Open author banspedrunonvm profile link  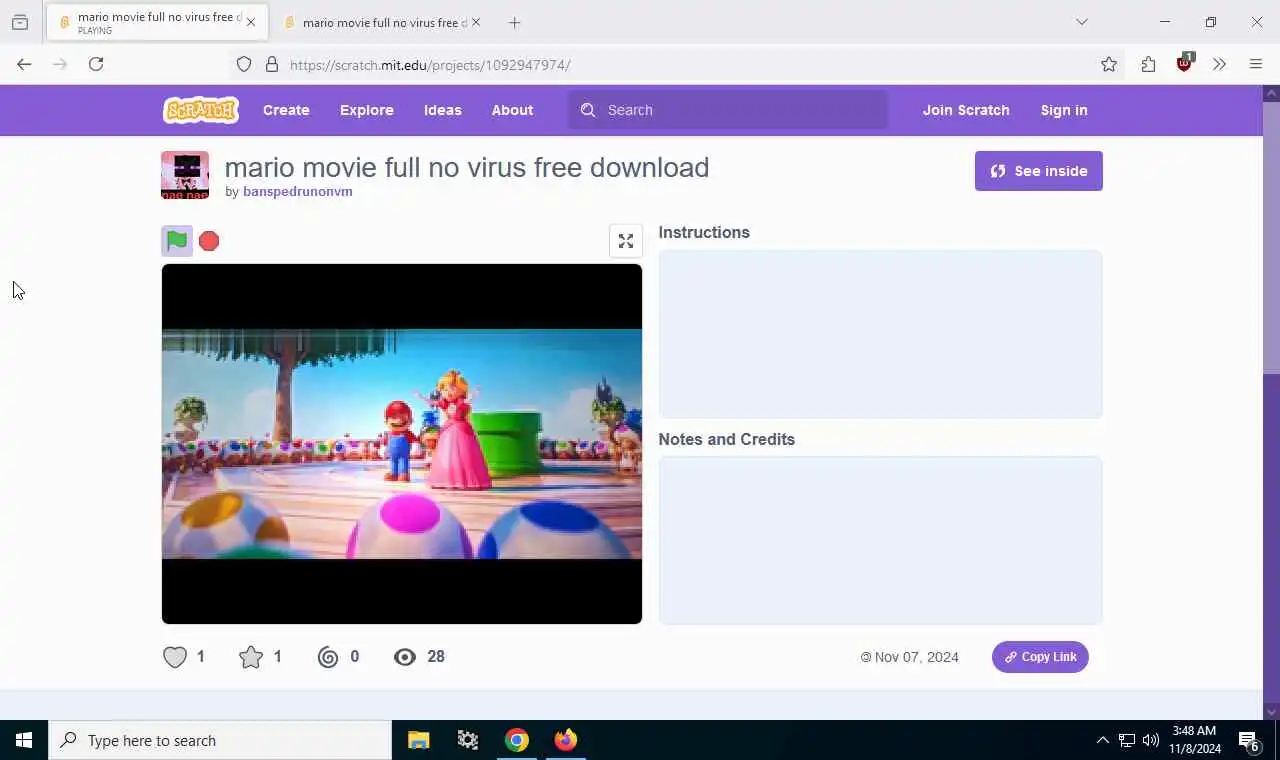click(298, 192)
